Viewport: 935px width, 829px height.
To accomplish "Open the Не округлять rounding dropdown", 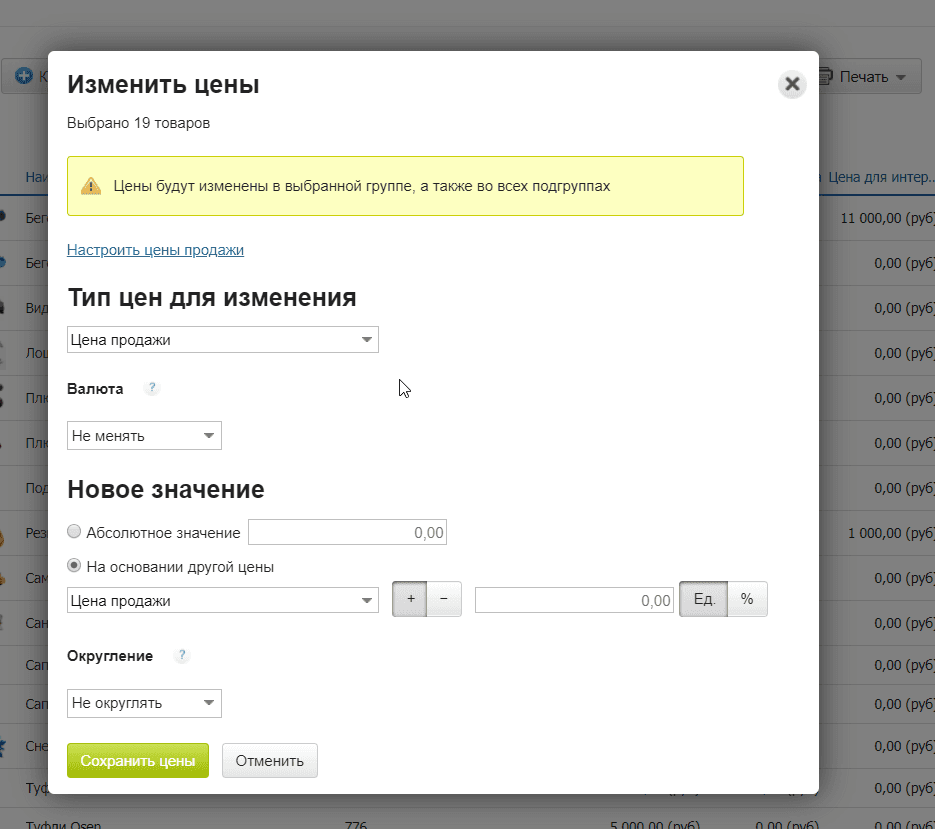I will (144, 703).
